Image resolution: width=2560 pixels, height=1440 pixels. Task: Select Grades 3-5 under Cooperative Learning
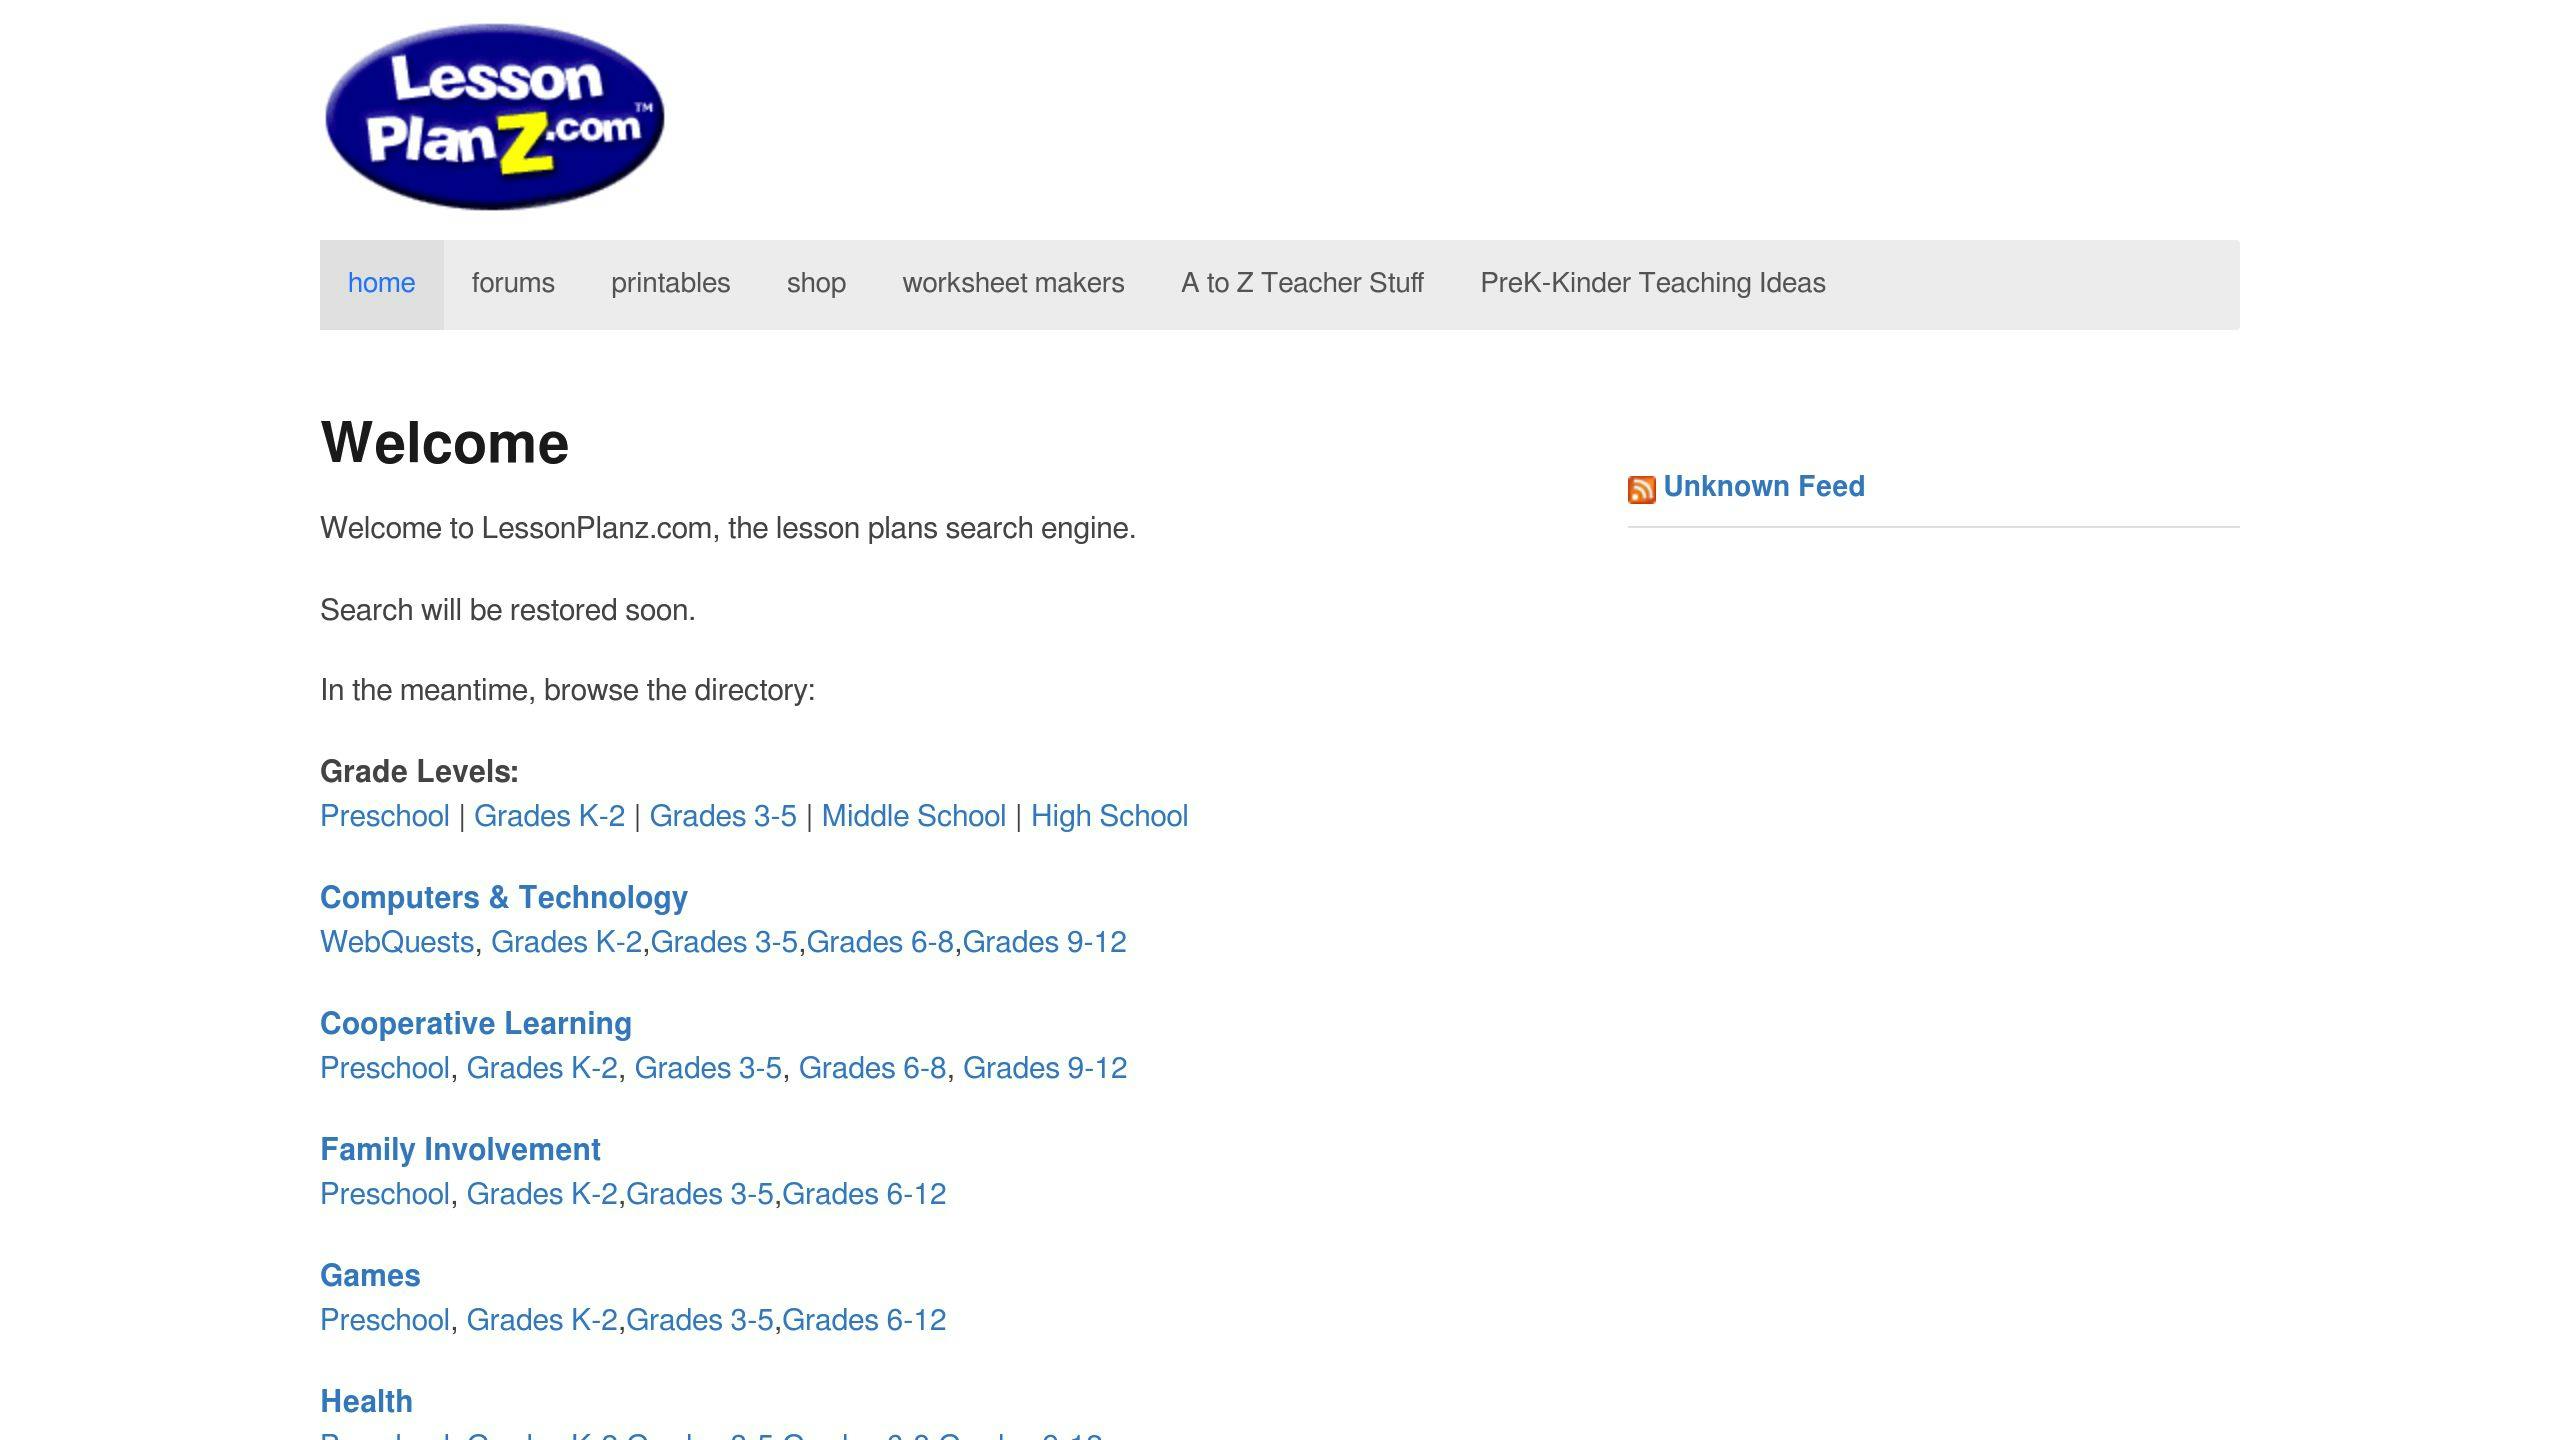(708, 1068)
